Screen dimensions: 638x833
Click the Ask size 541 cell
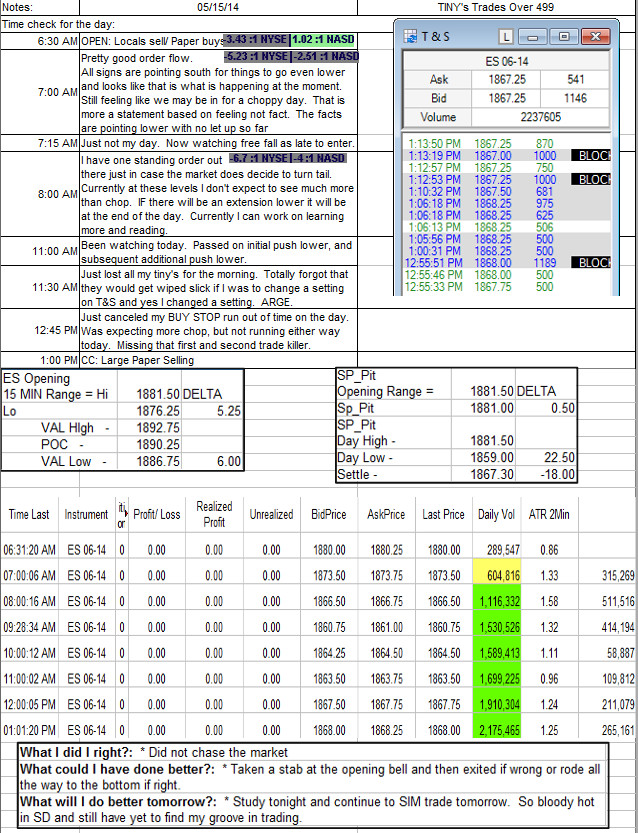point(575,80)
